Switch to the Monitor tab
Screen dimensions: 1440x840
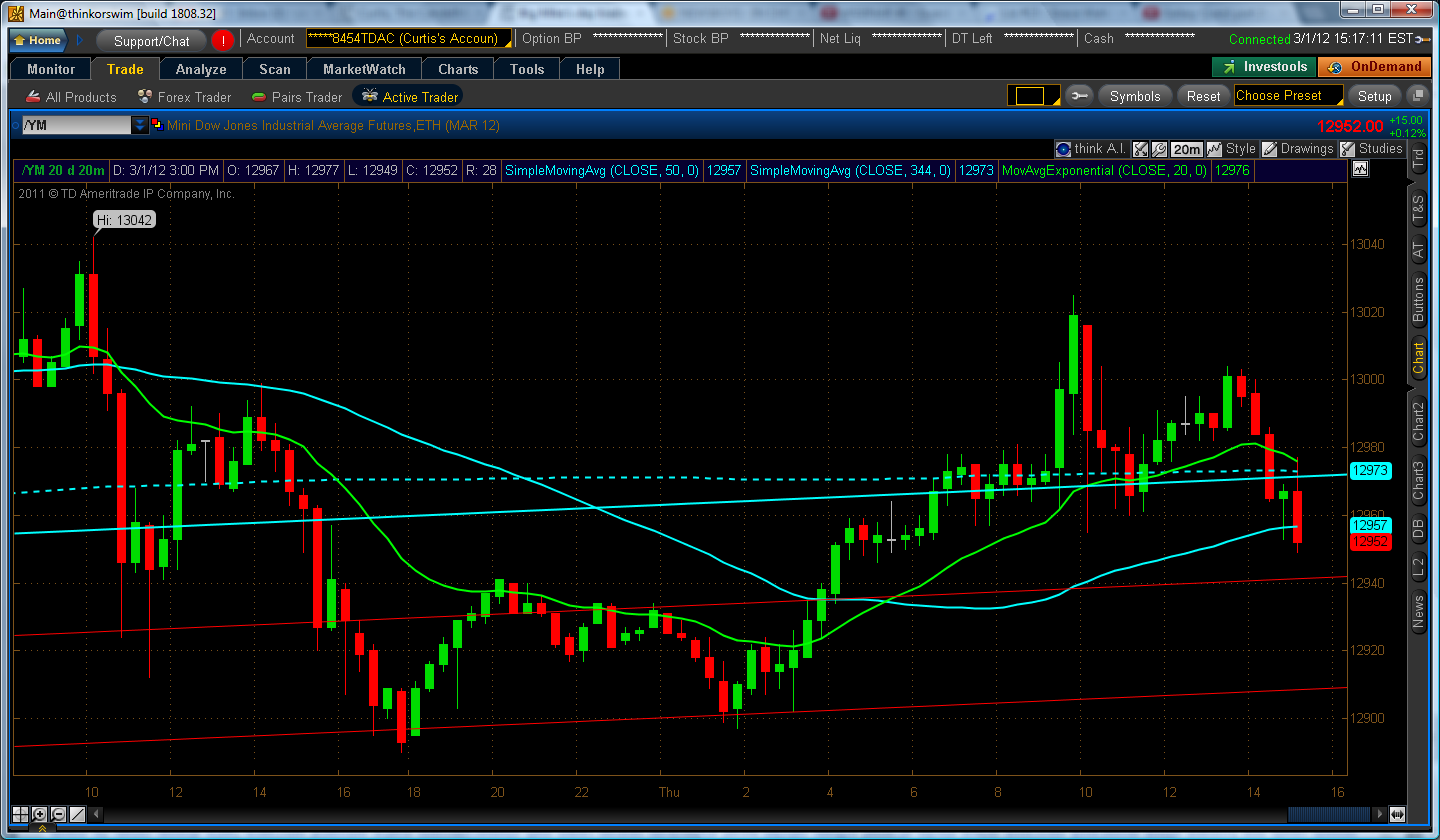[x=51, y=69]
